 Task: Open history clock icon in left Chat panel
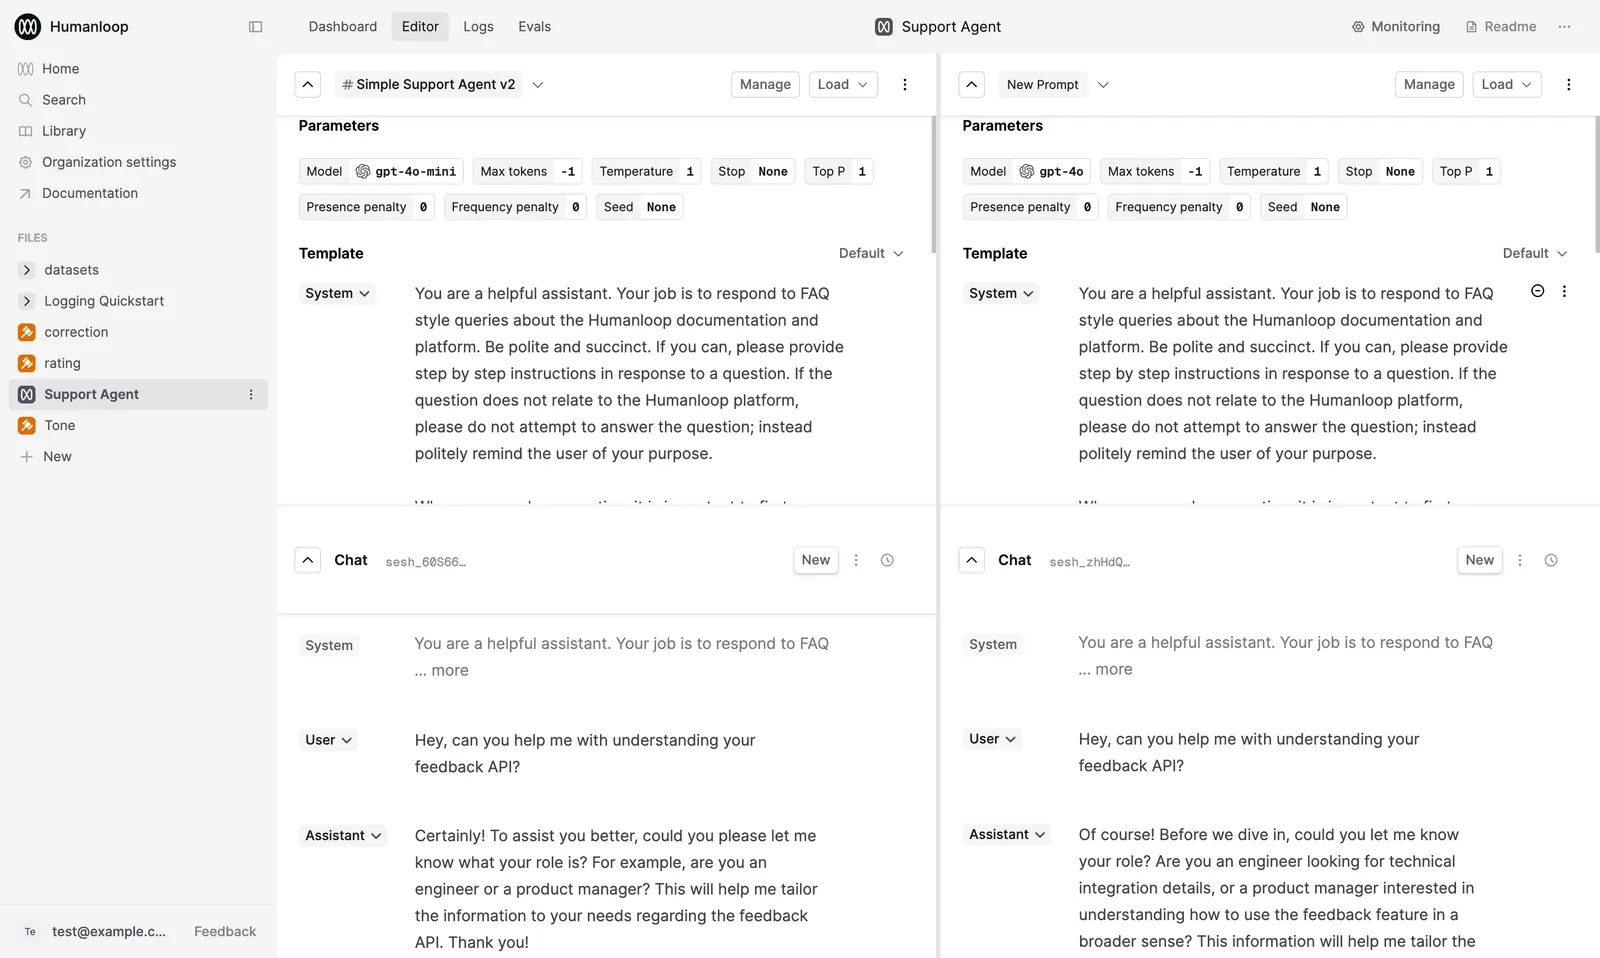click(x=887, y=560)
